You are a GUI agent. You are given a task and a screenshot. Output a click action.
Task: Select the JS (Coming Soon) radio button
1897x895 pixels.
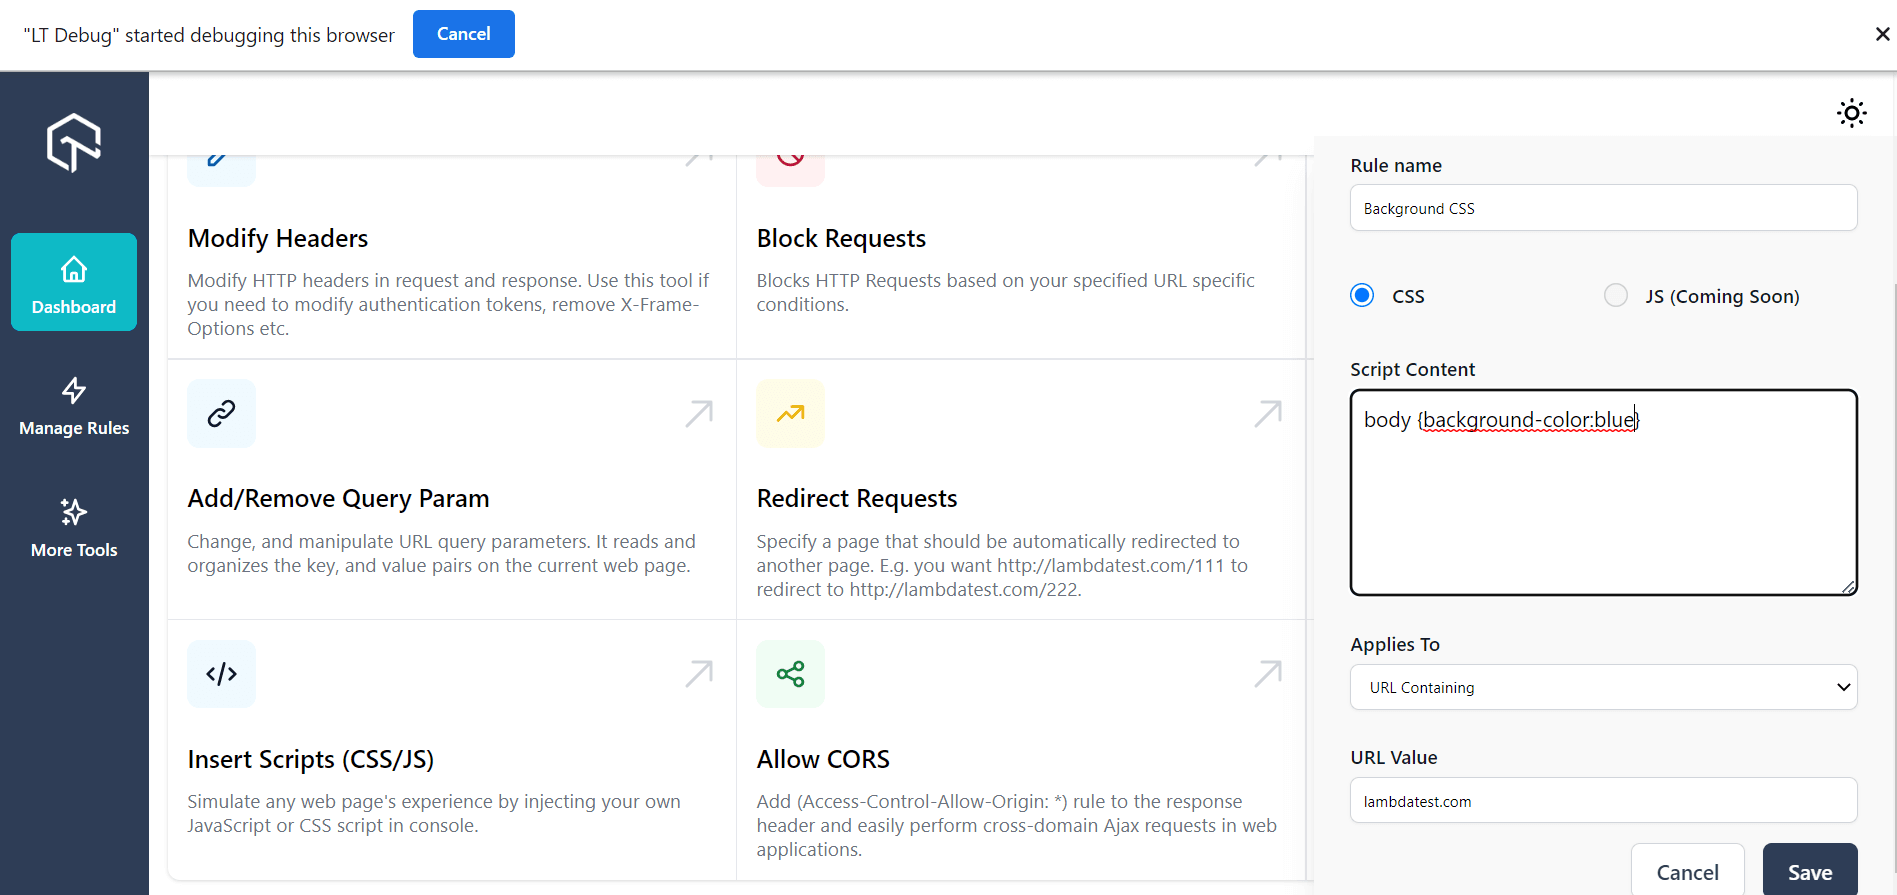pyautogui.click(x=1615, y=295)
